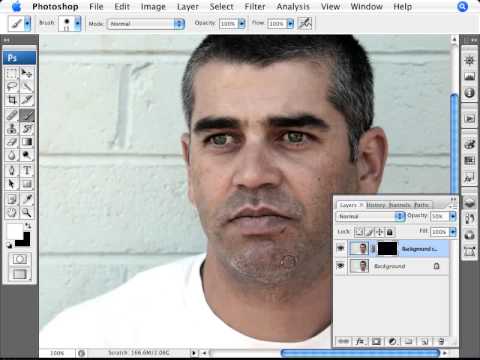The image size is (480, 360).
Task: Open brush Flow slider arrow
Action: (x=290, y=24)
